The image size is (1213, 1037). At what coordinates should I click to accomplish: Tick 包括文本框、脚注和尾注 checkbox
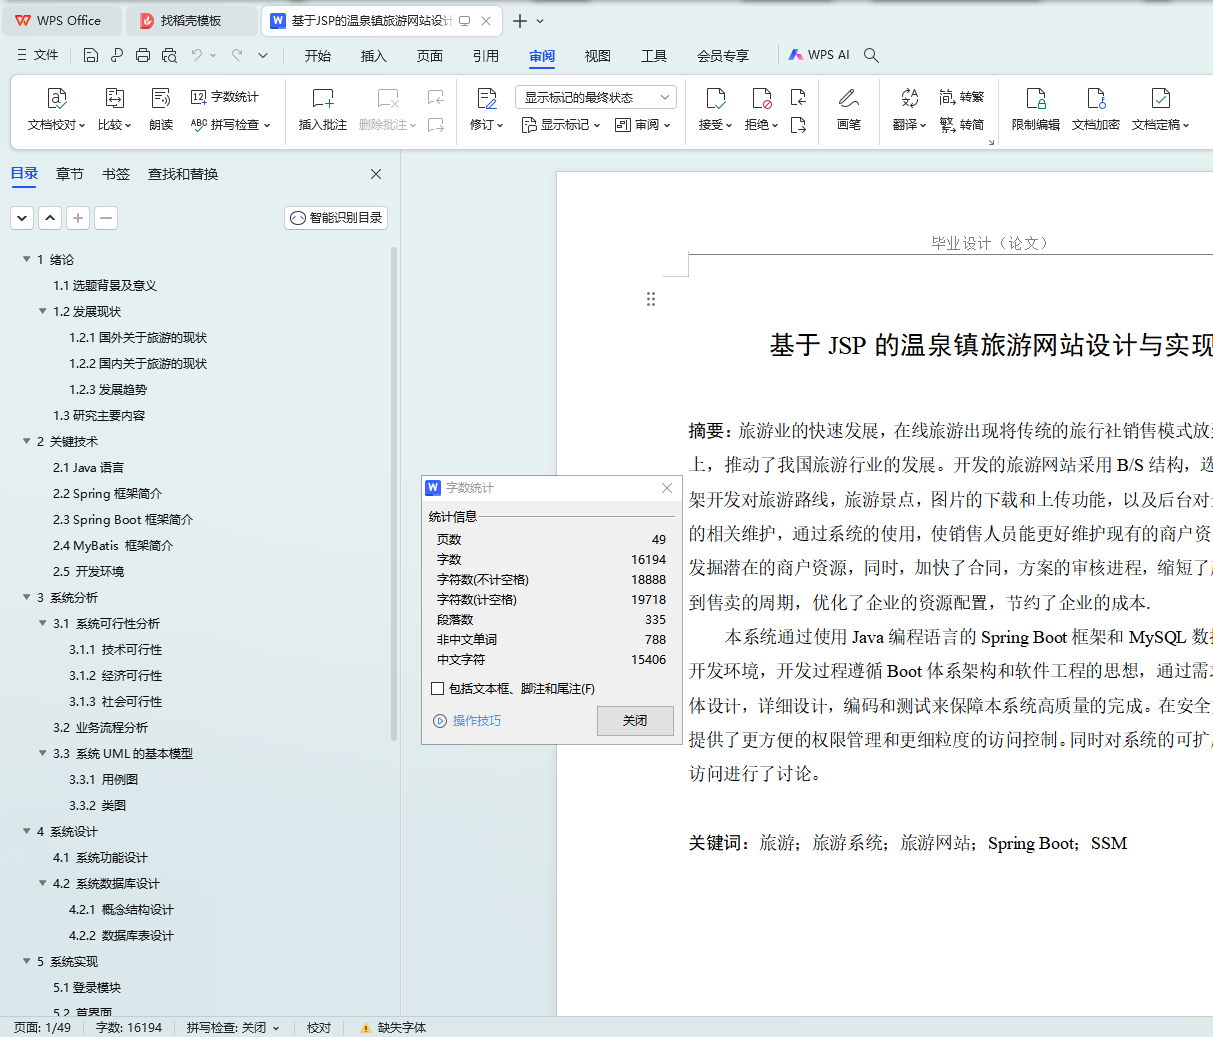point(437,688)
